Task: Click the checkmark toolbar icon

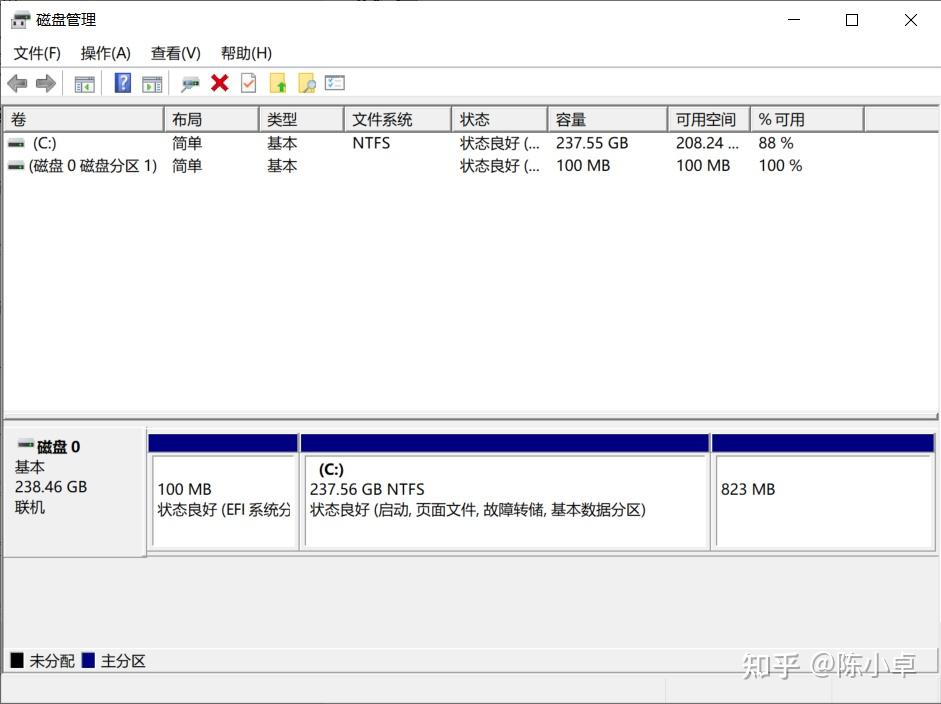Action: 247,83
